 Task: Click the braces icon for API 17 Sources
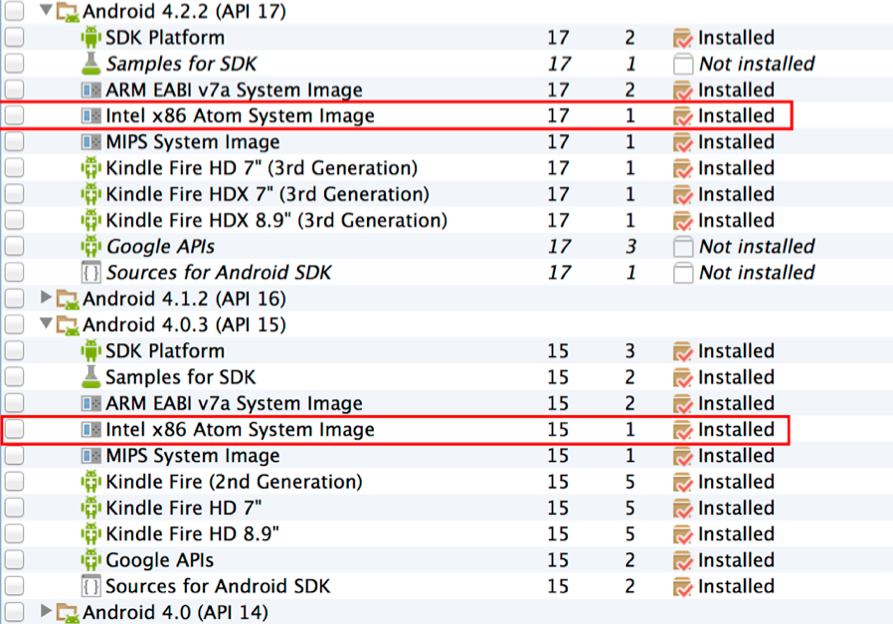(x=91, y=272)
